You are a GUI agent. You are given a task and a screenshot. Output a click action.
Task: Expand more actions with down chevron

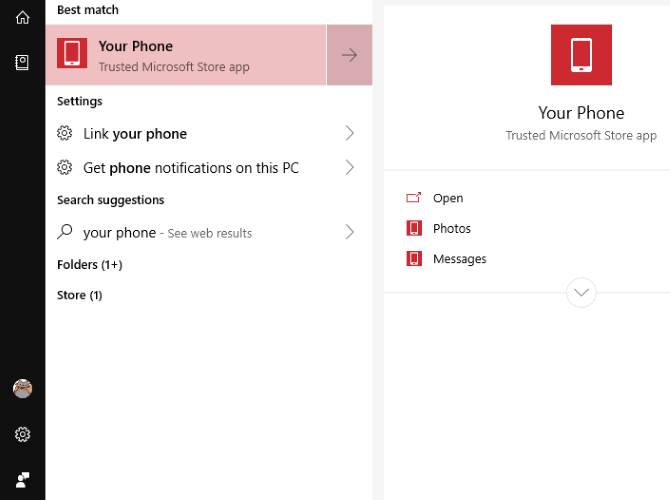[581, 292]
